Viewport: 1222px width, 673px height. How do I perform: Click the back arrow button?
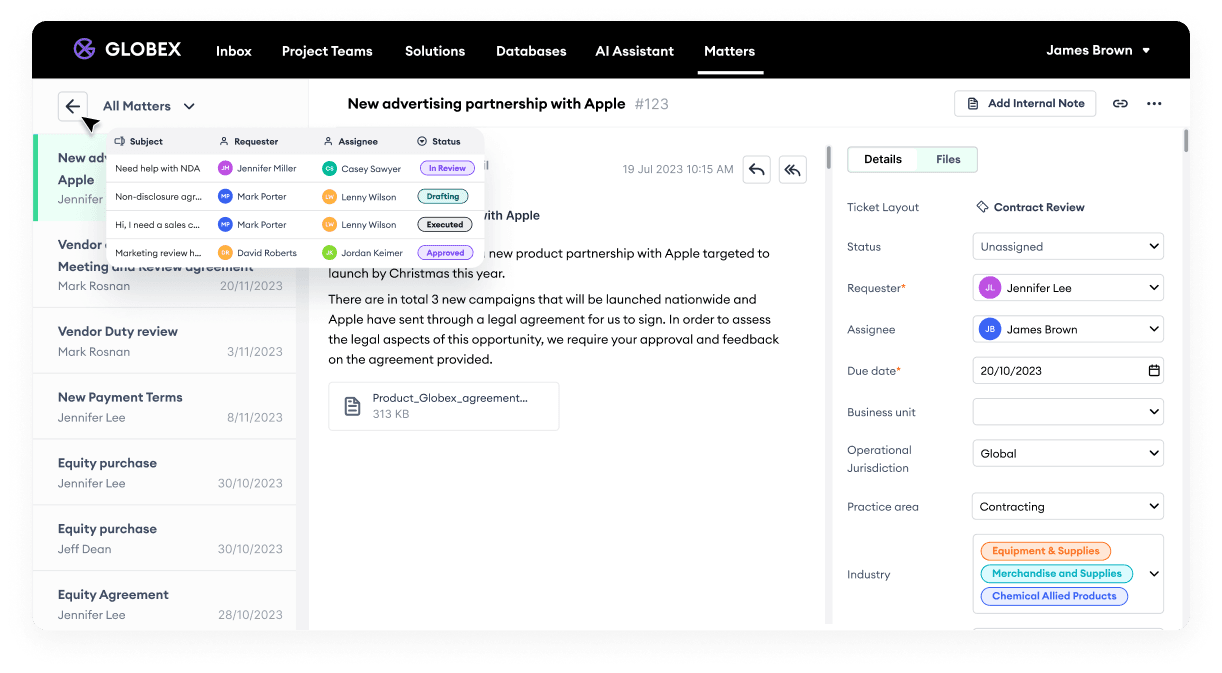point(73,106)
